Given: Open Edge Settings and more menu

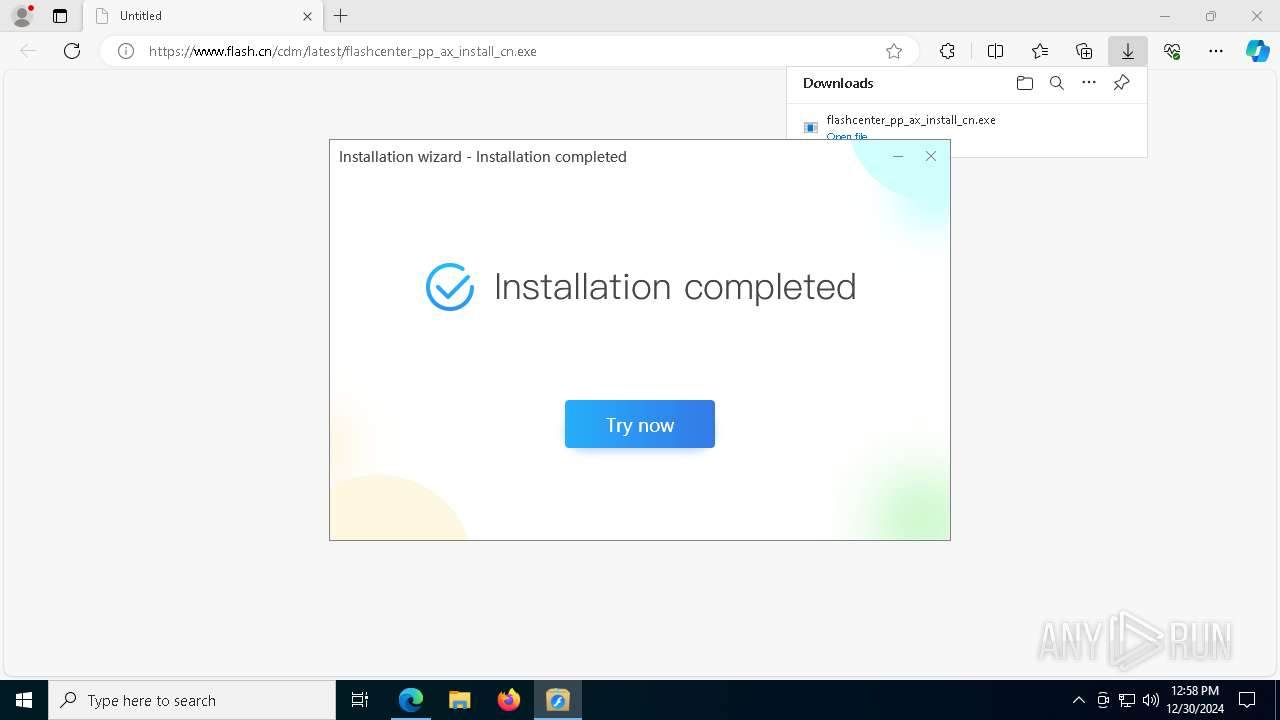Looking at the screenshot, I should 1216,51.
